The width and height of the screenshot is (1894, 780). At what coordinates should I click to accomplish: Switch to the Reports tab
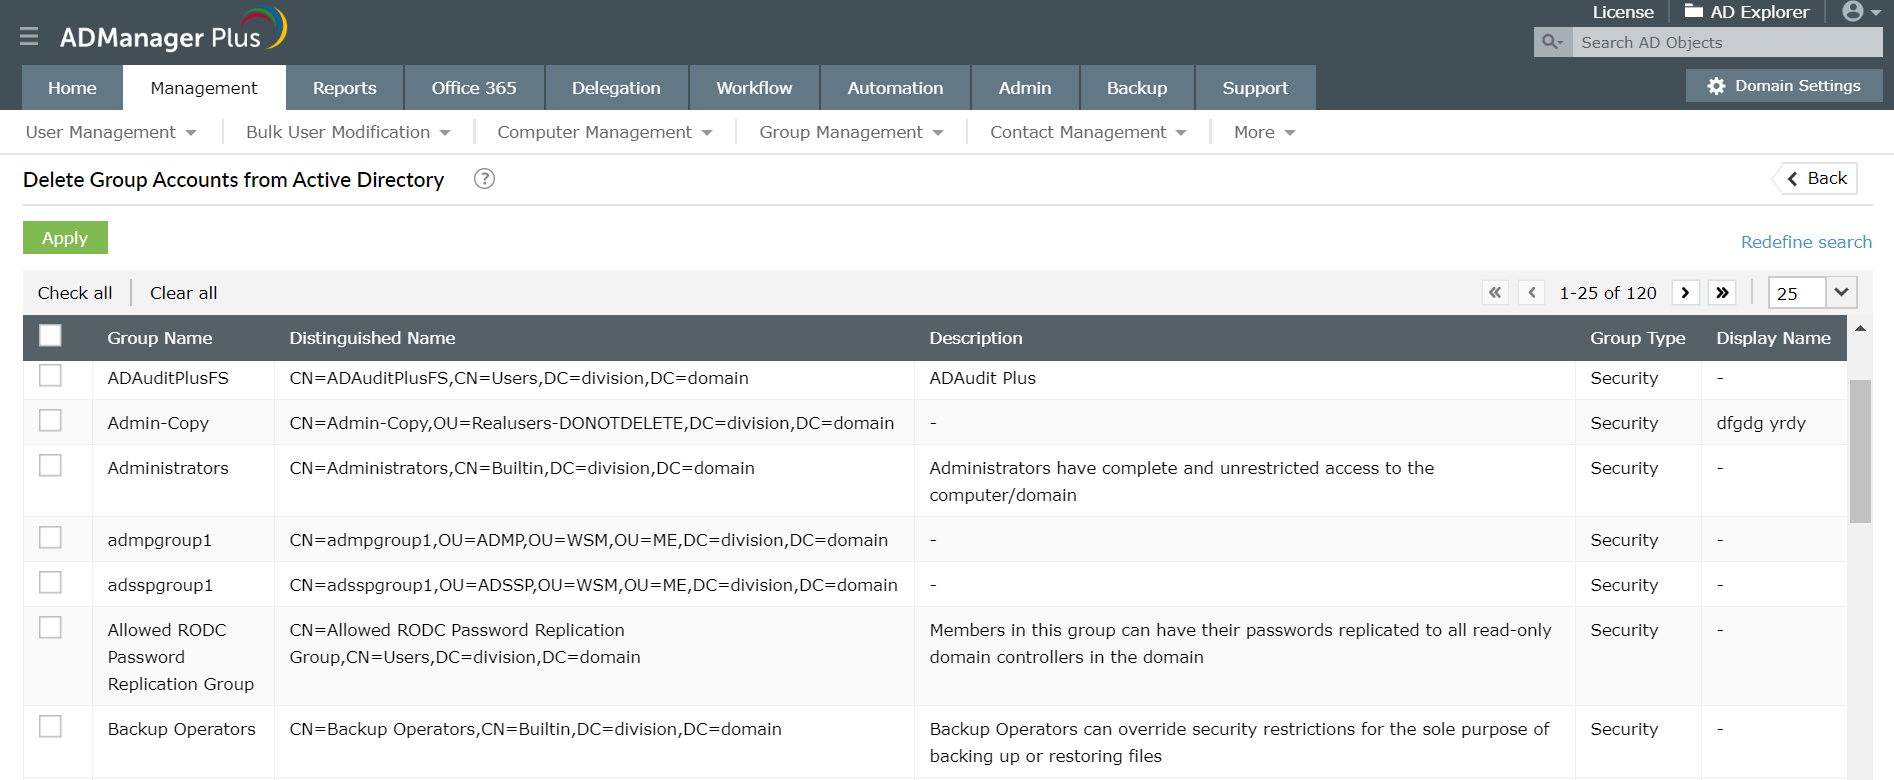(344, 88)
